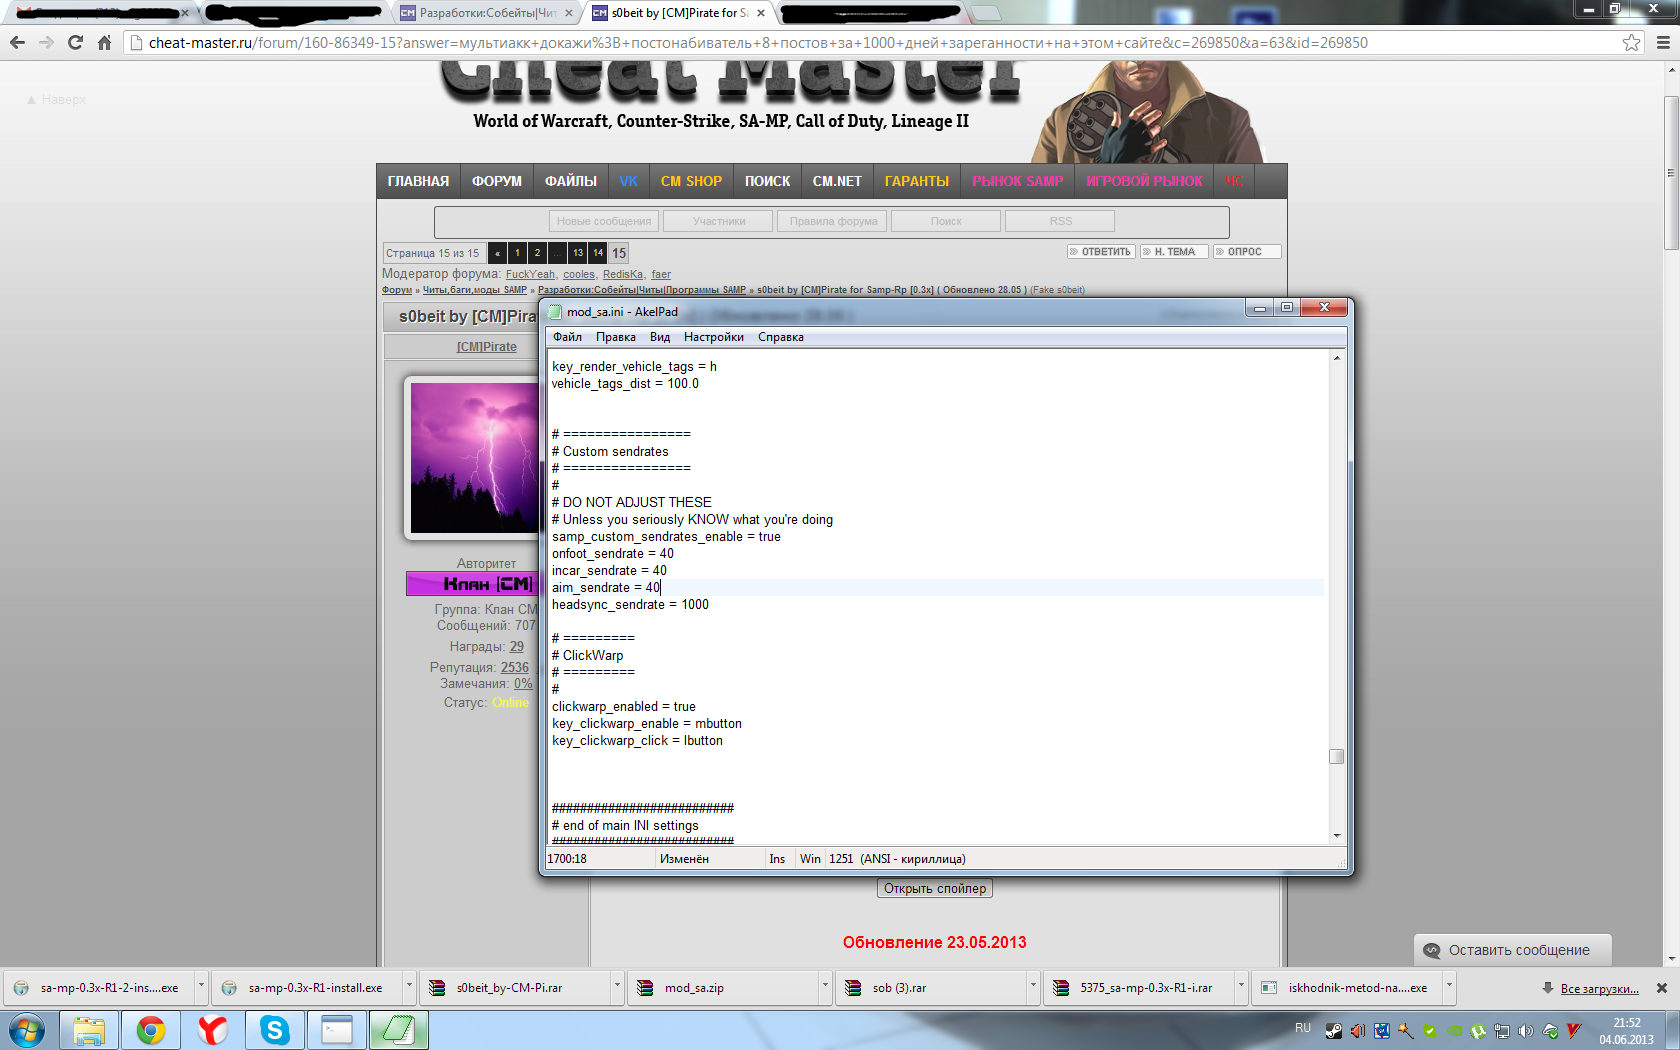Switch to Google Chrome in taskbar

point(151,1030)
